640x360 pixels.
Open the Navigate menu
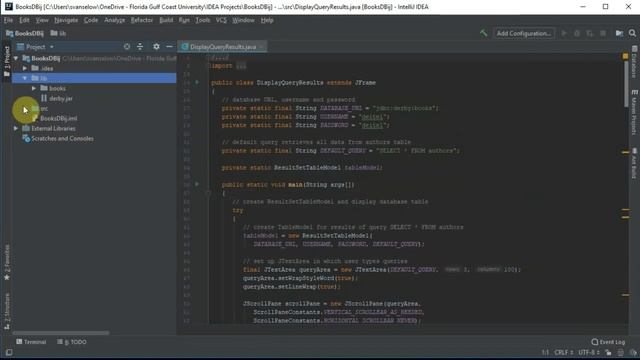coord(66,20)
